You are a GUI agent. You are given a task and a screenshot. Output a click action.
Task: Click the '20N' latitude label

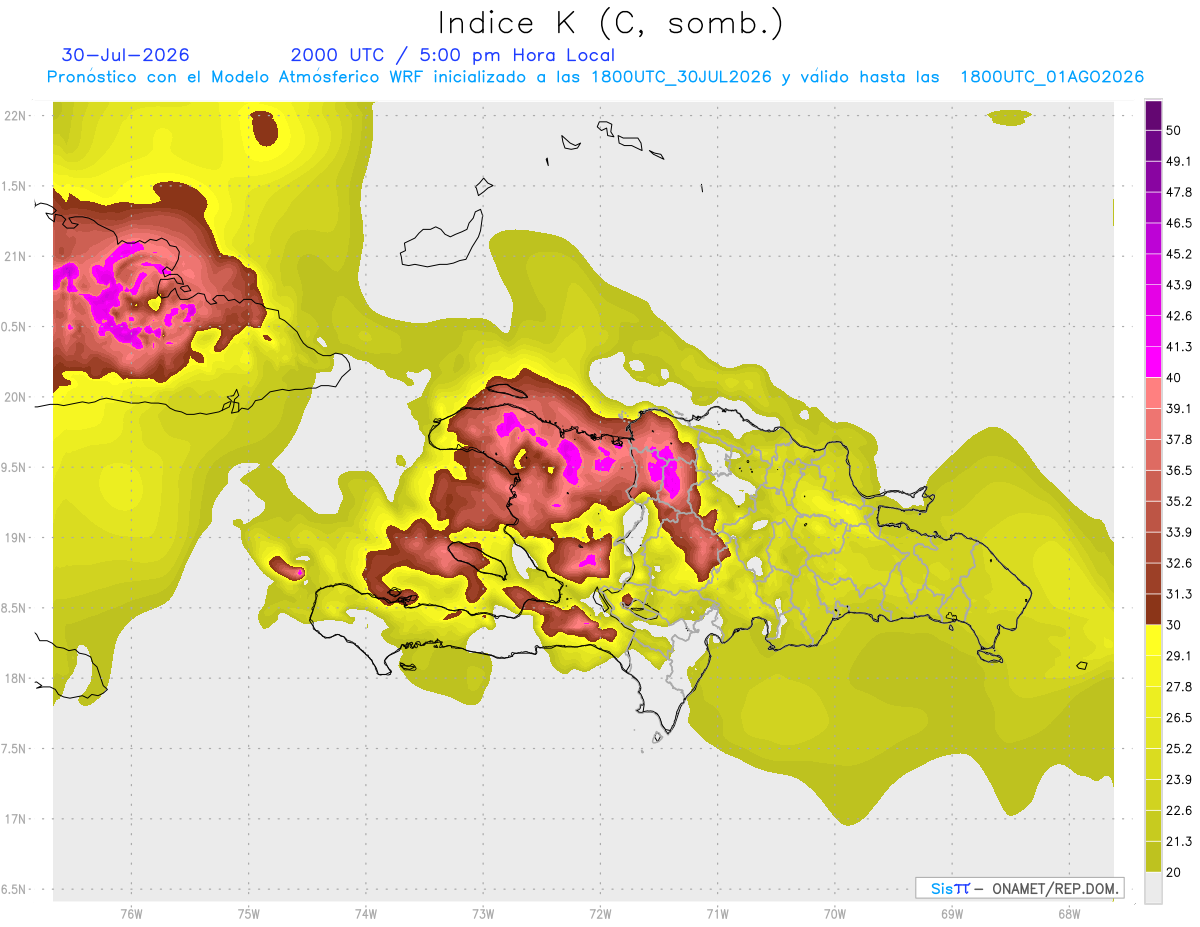point(17,397)
